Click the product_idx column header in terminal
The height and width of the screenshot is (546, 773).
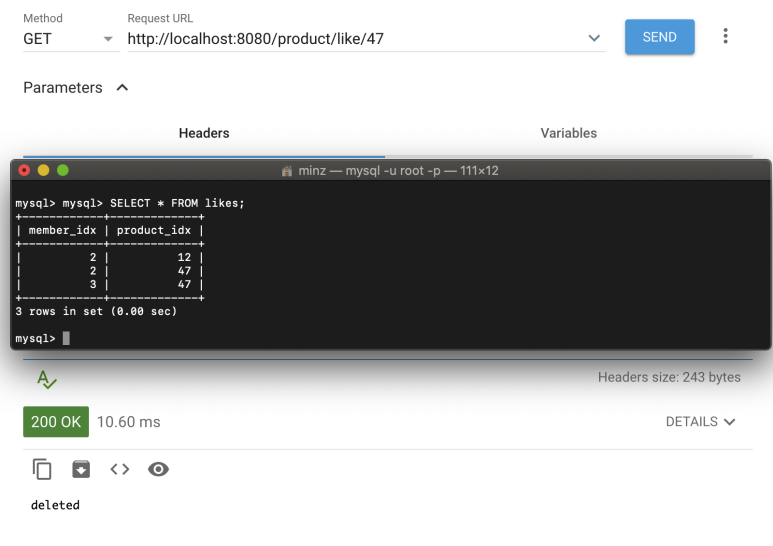(x=154, y=230)
